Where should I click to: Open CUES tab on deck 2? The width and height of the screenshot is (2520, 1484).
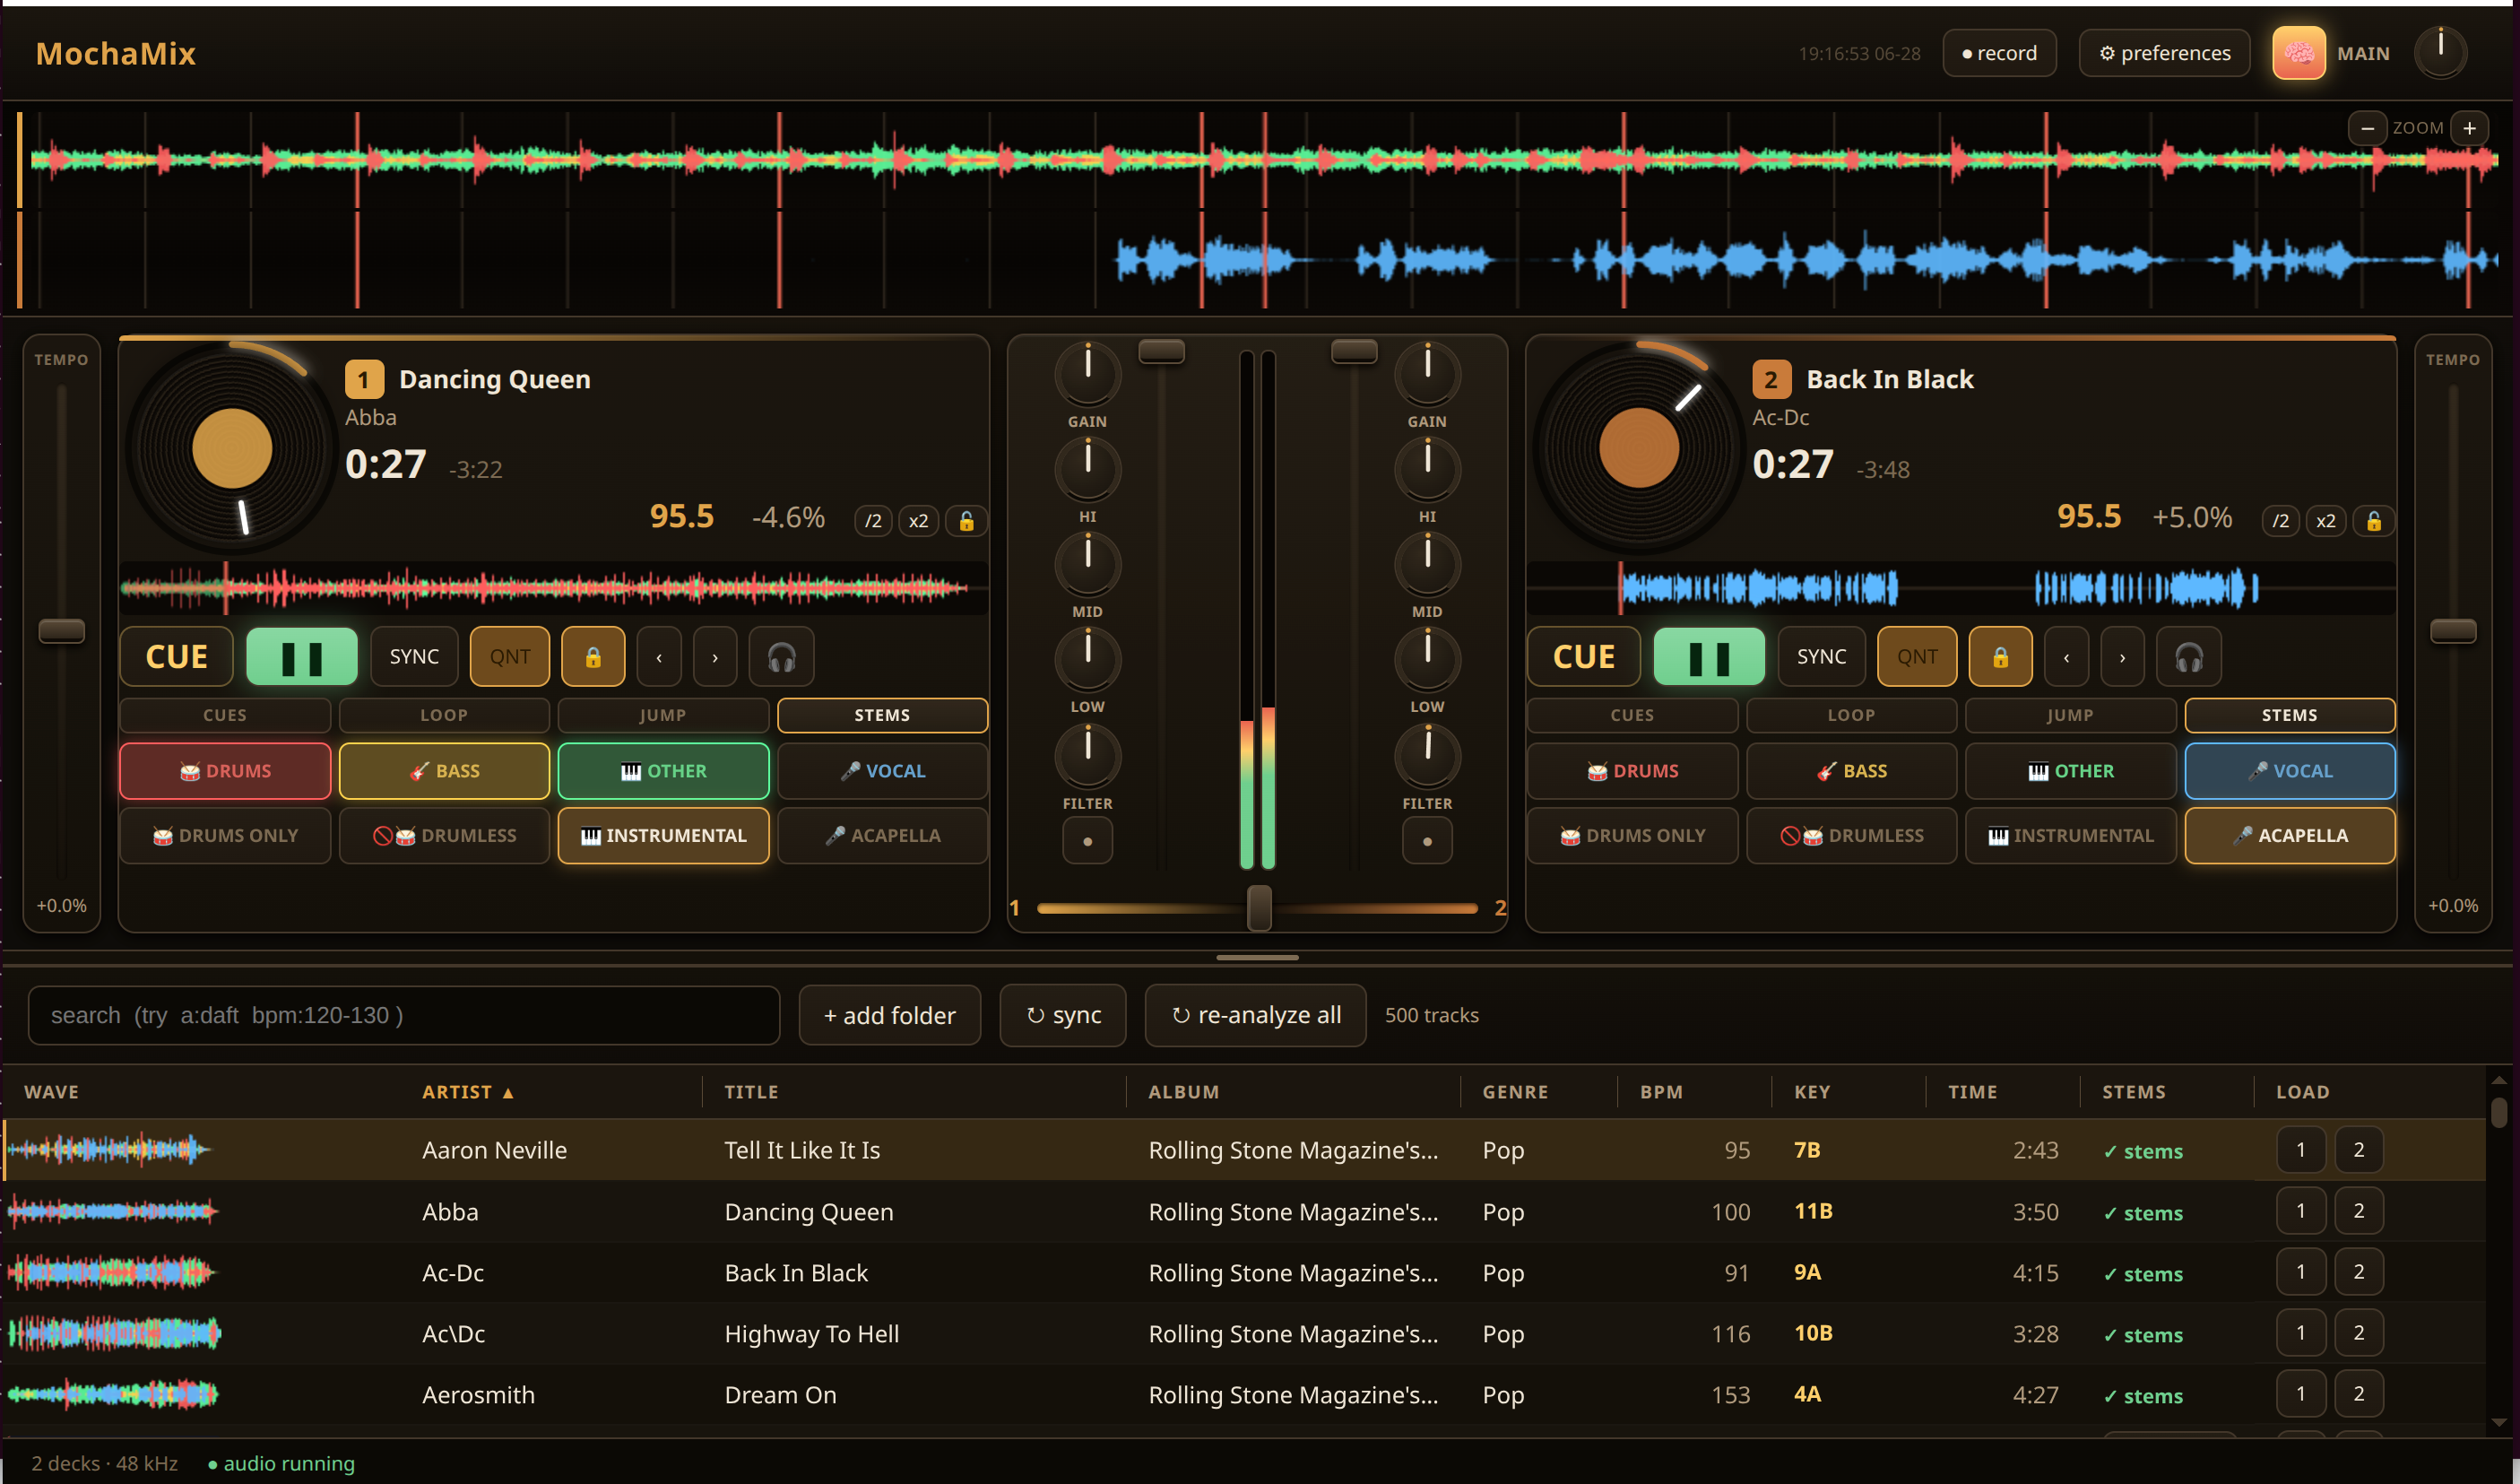(x=1632, y=715)
